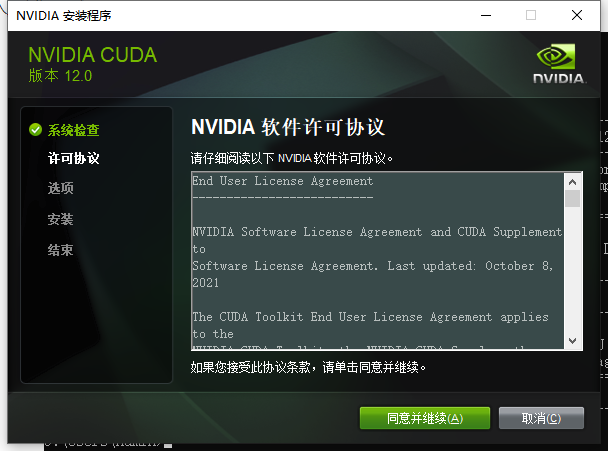608x451 pixels.
Task: Click the 取消(C) cancel button
Action: tap(541, 418)
